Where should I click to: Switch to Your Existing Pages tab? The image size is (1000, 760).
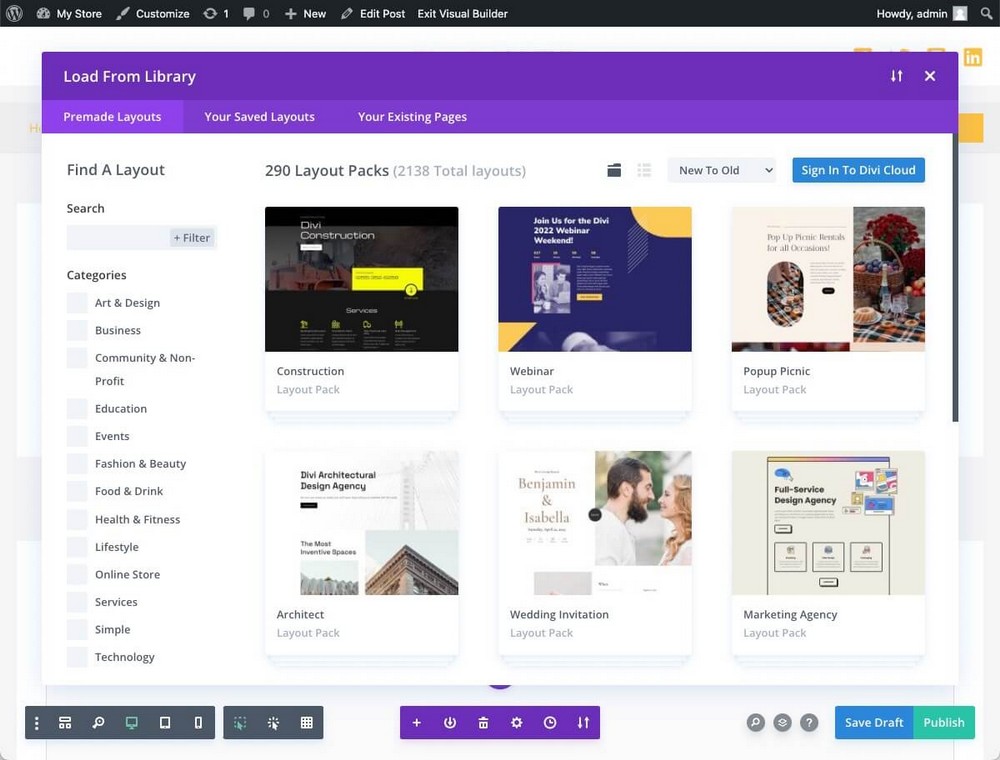click(412, 117)
